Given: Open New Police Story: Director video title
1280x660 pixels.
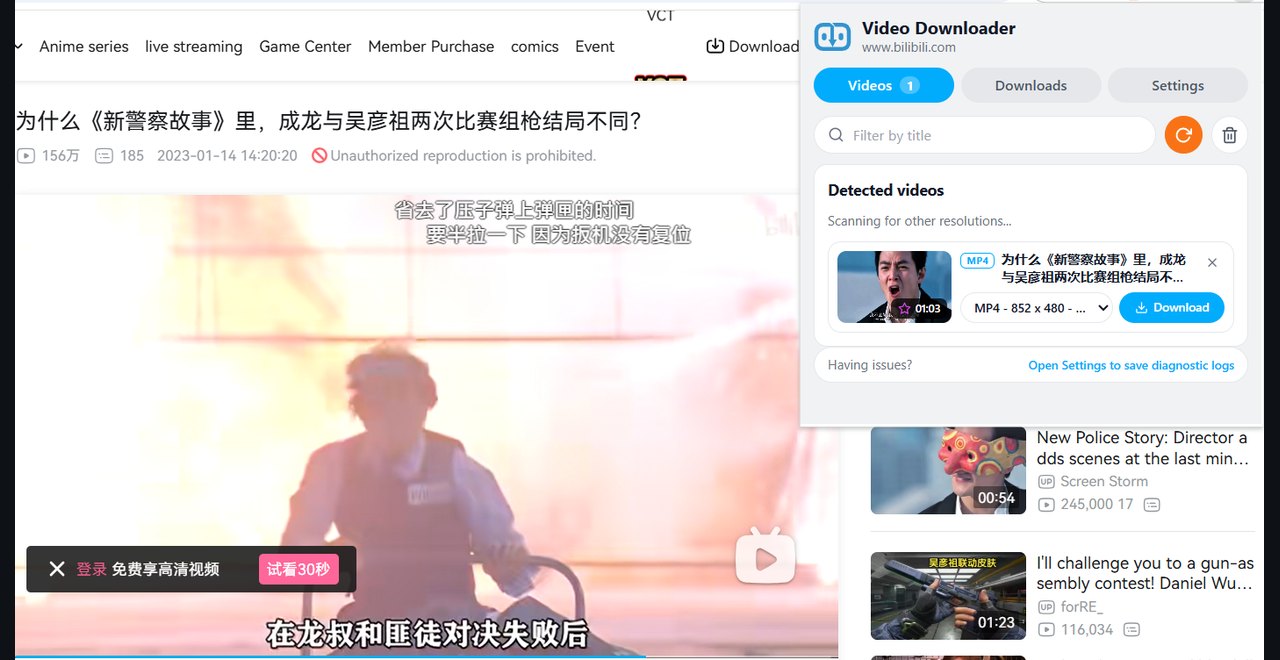Looking at the screenshot, I should 1142,448.
